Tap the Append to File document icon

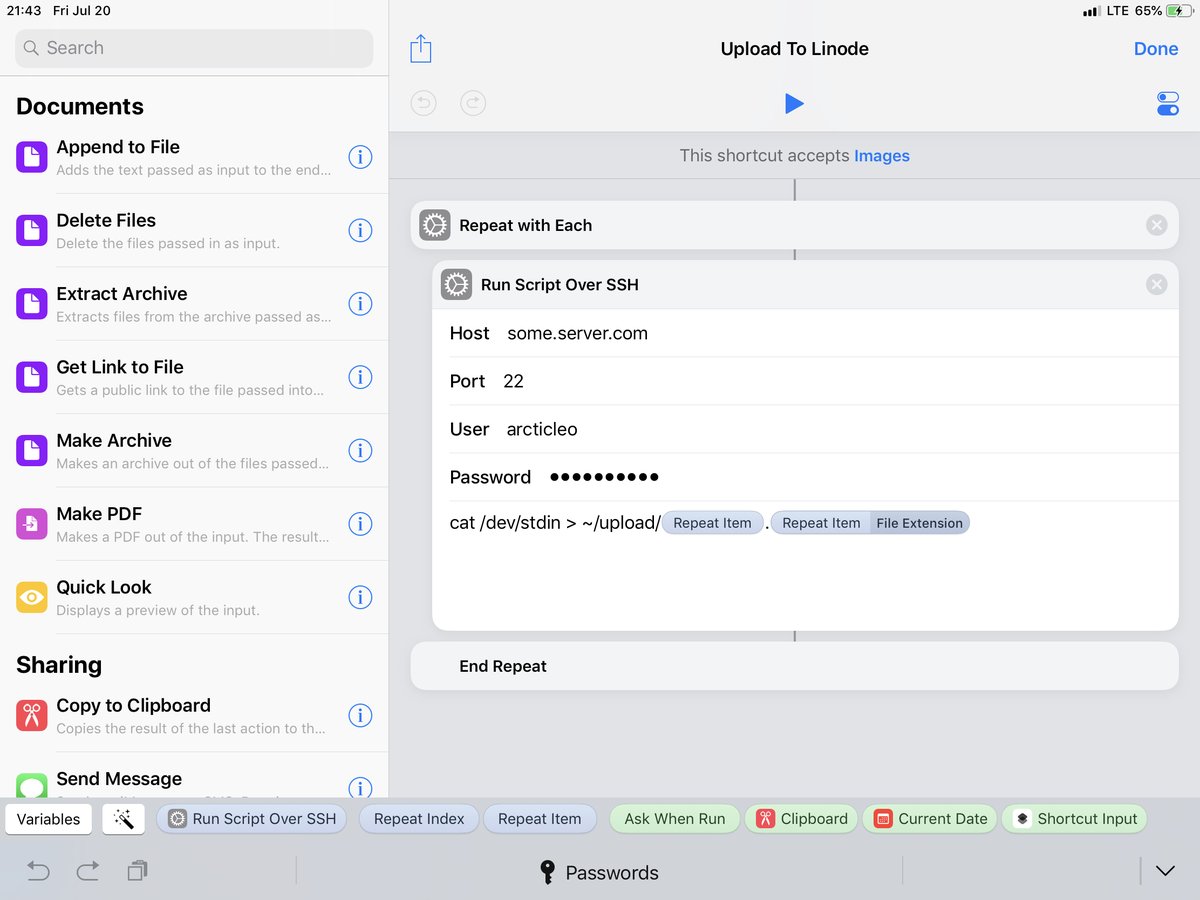click(32, 157)
